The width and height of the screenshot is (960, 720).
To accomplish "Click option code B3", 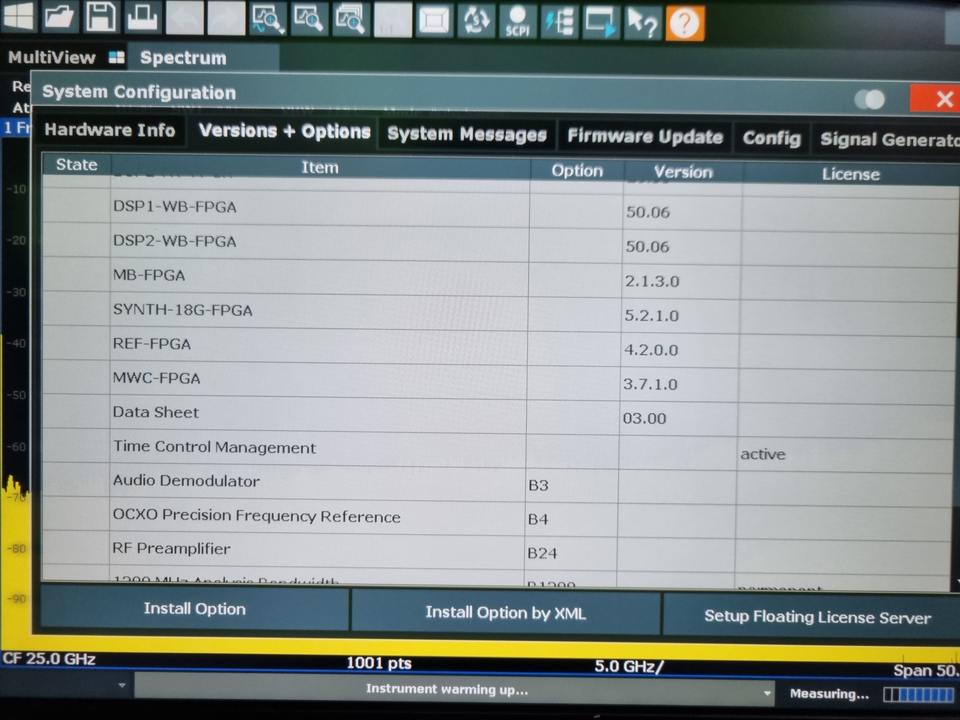I will tap(538, 486).
